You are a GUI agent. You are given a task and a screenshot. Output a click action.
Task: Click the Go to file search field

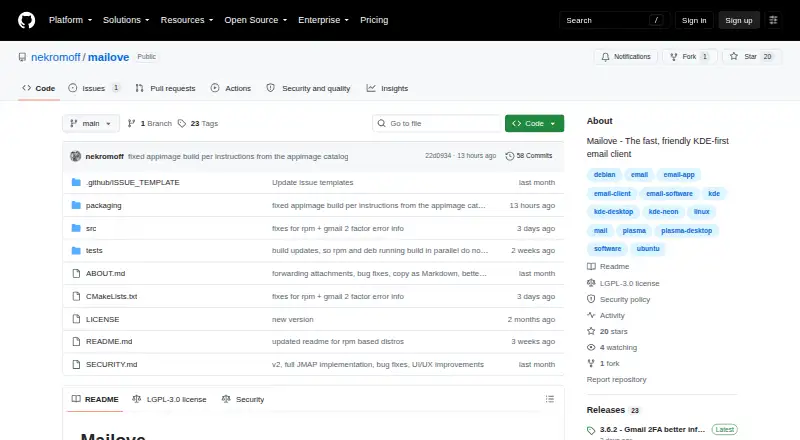click(437, 124)
